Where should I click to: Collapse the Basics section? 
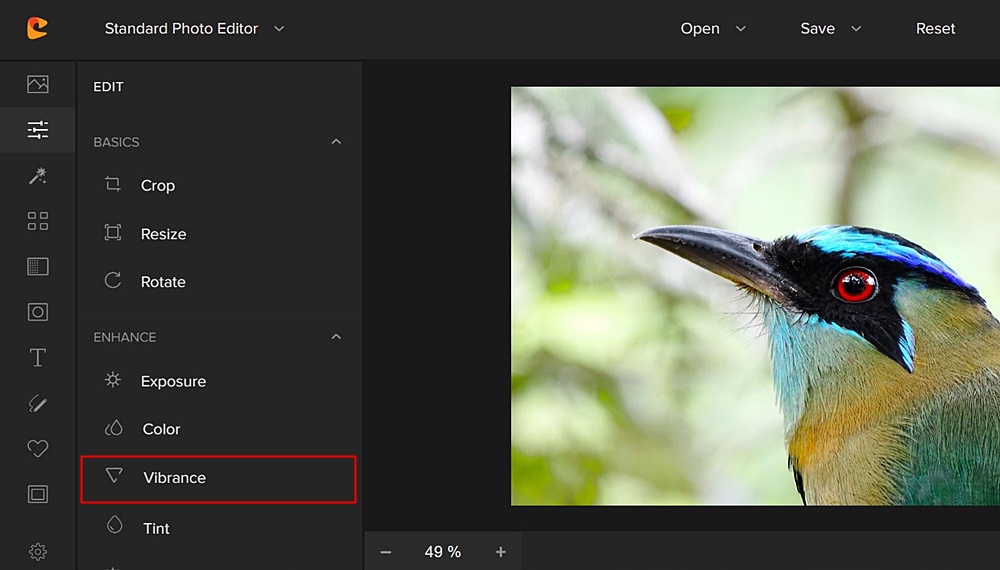click(x=336, y=142)
